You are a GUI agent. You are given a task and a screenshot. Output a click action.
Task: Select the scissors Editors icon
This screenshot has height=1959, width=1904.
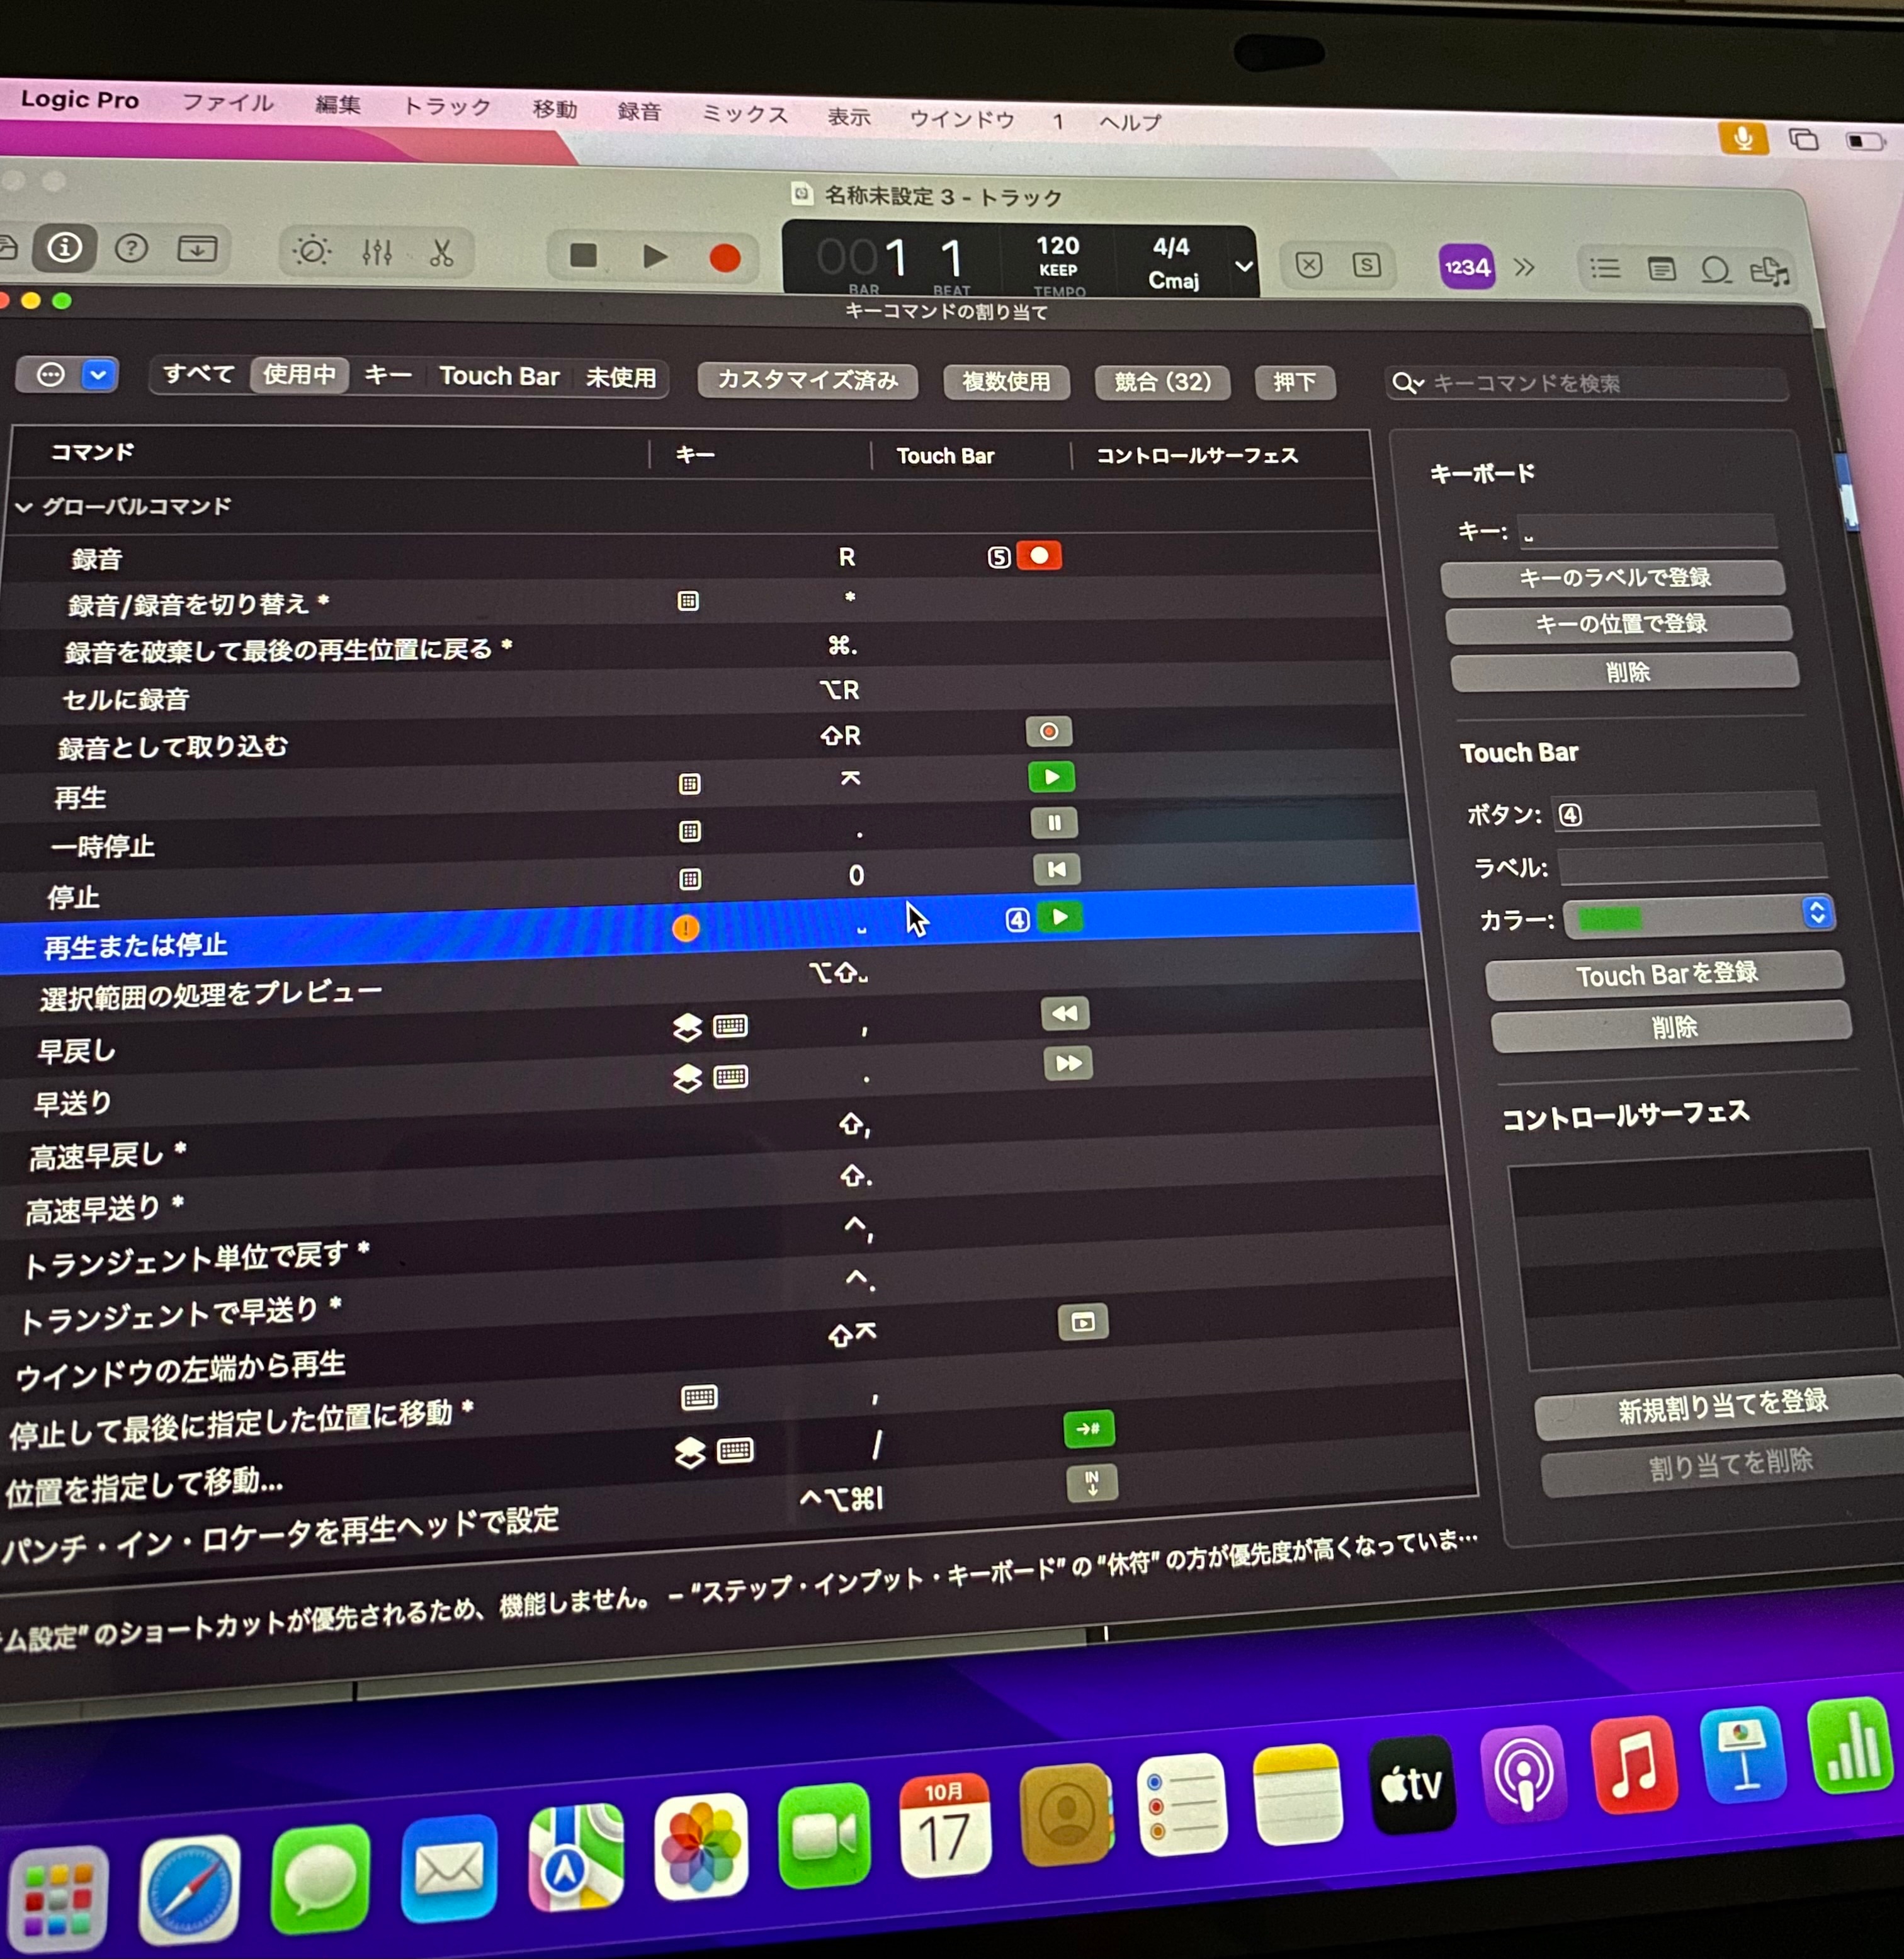(441, 253)
